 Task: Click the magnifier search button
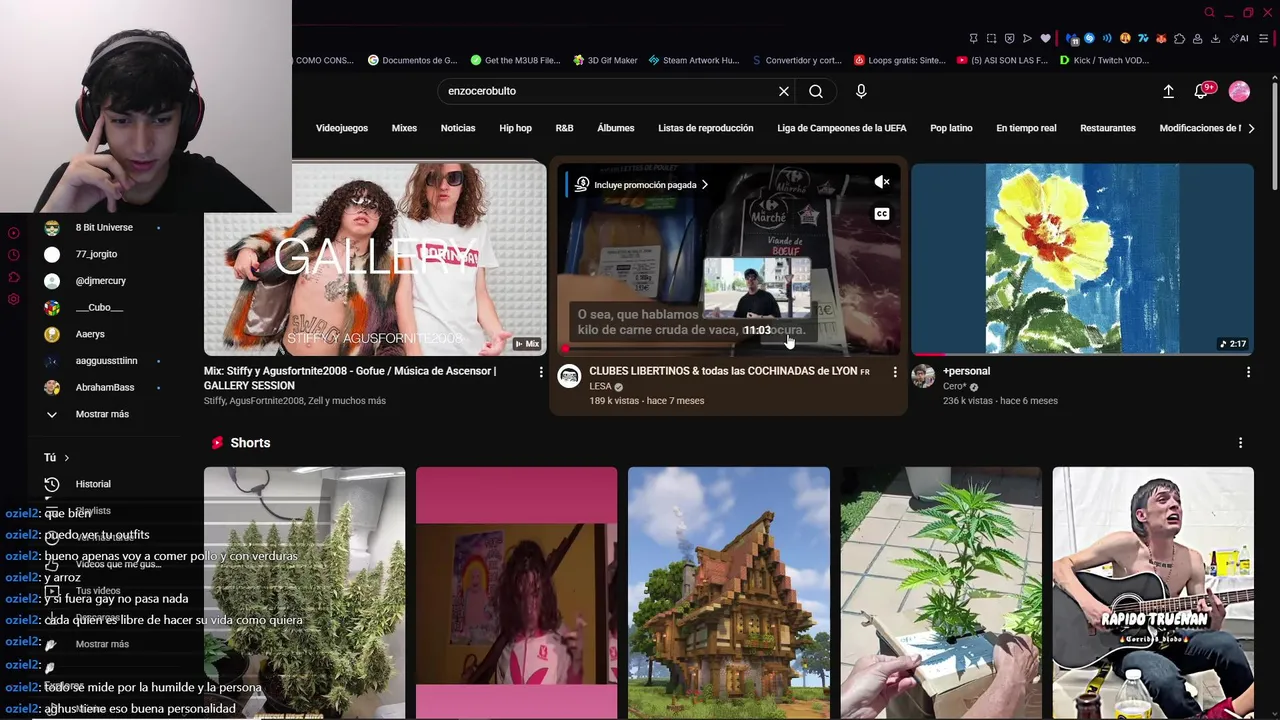tap(816, 91)
